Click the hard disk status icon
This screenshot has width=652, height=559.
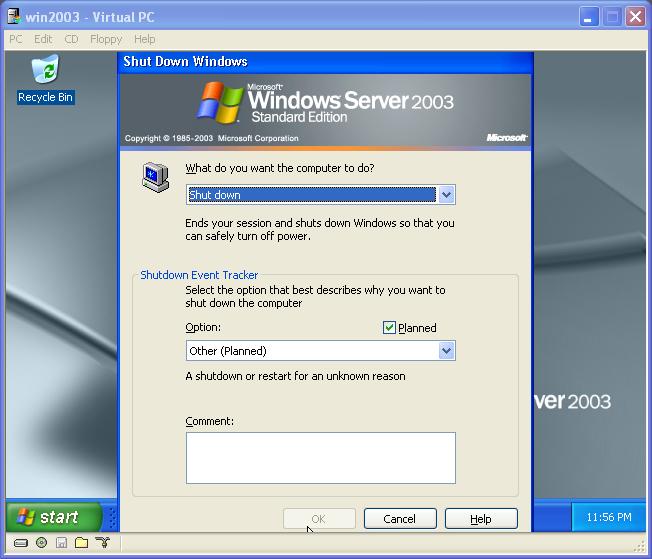(x=21, y=543)
